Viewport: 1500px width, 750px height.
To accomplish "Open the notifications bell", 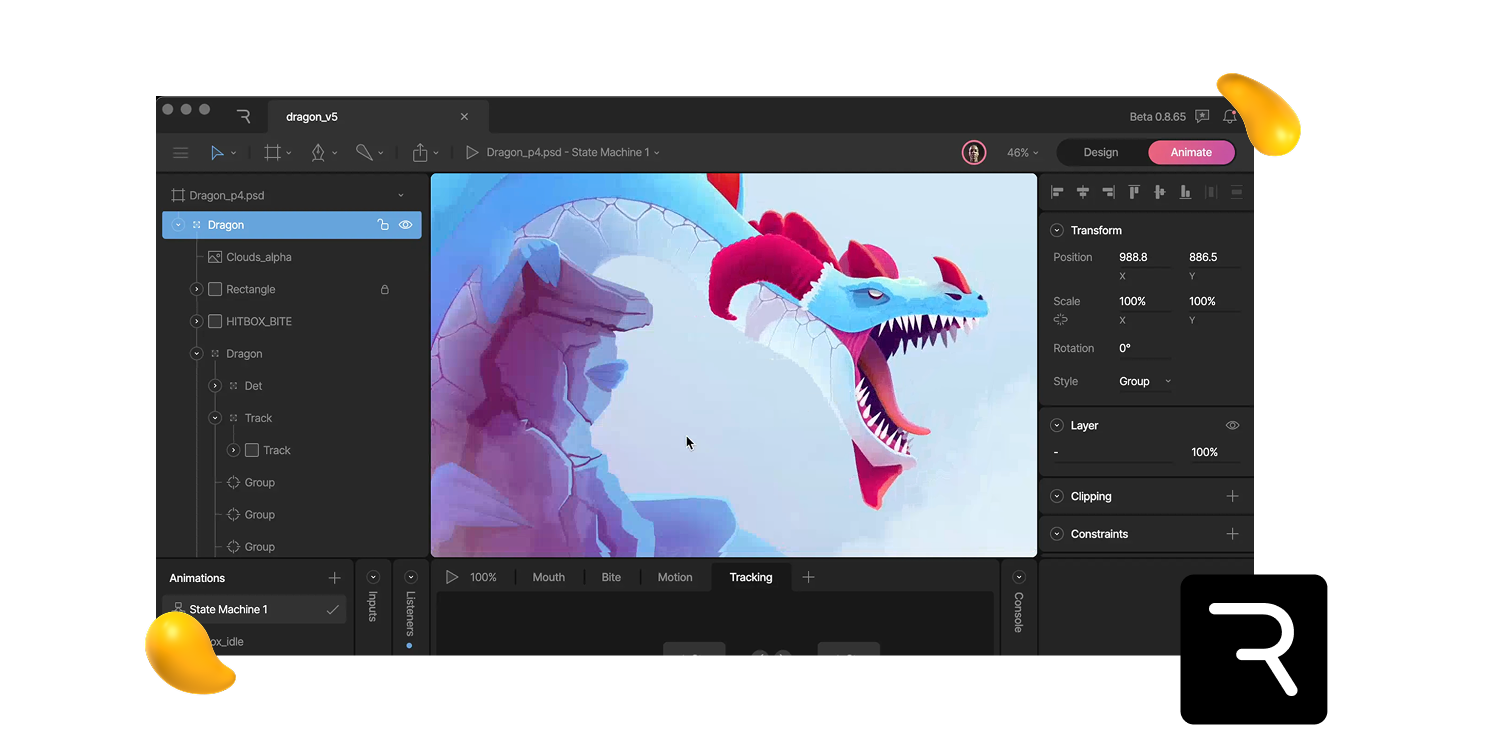I will coord(1229,116).
